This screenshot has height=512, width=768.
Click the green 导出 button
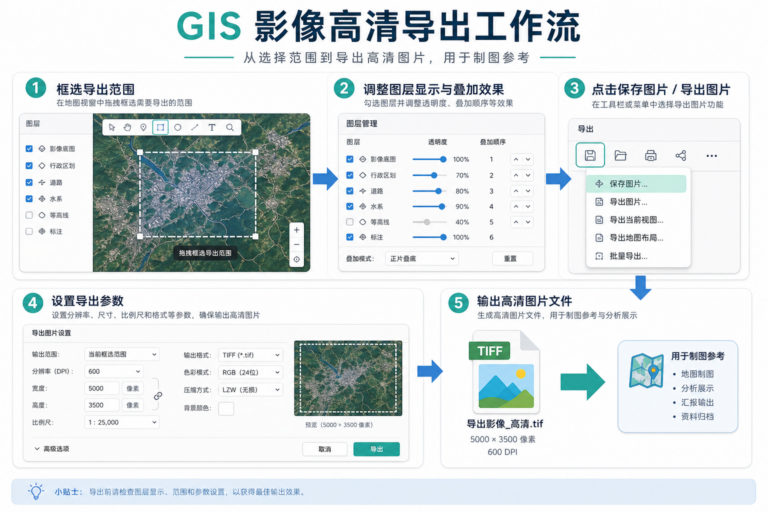tap(377, 449)
